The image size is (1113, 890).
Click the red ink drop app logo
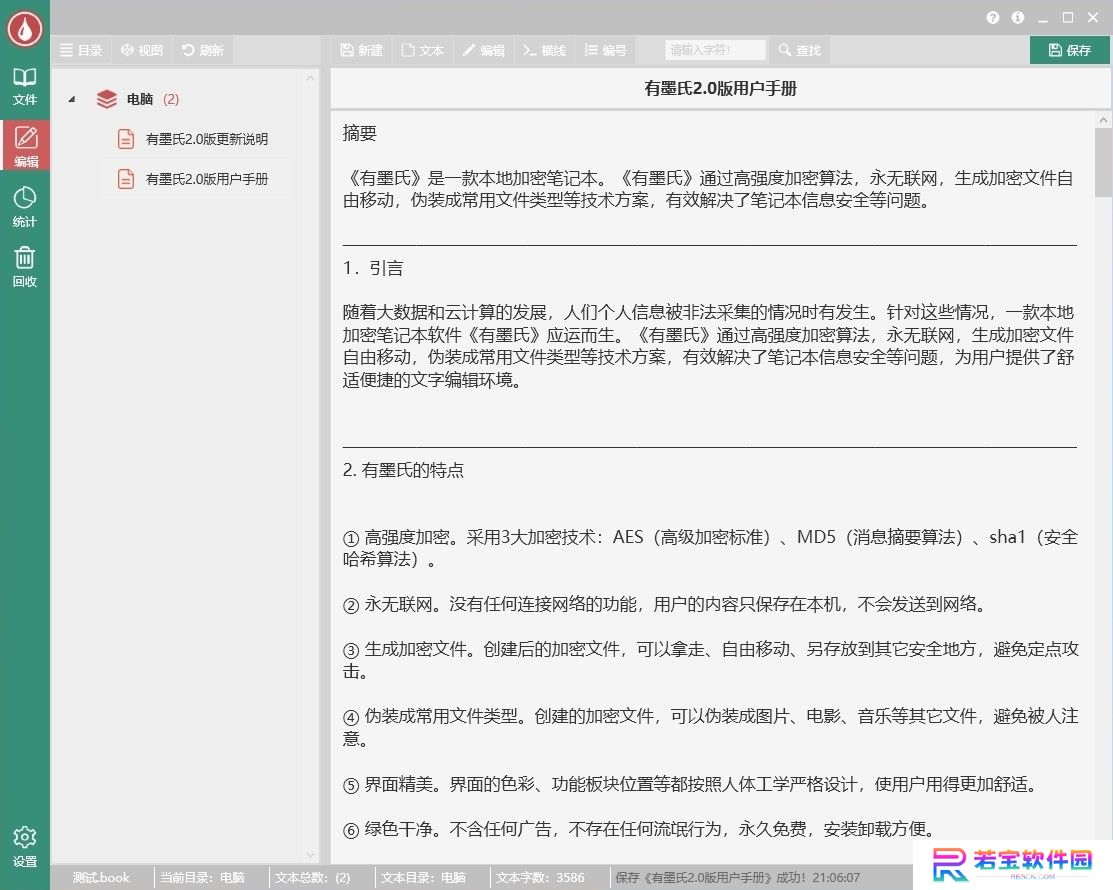(25, 29)
